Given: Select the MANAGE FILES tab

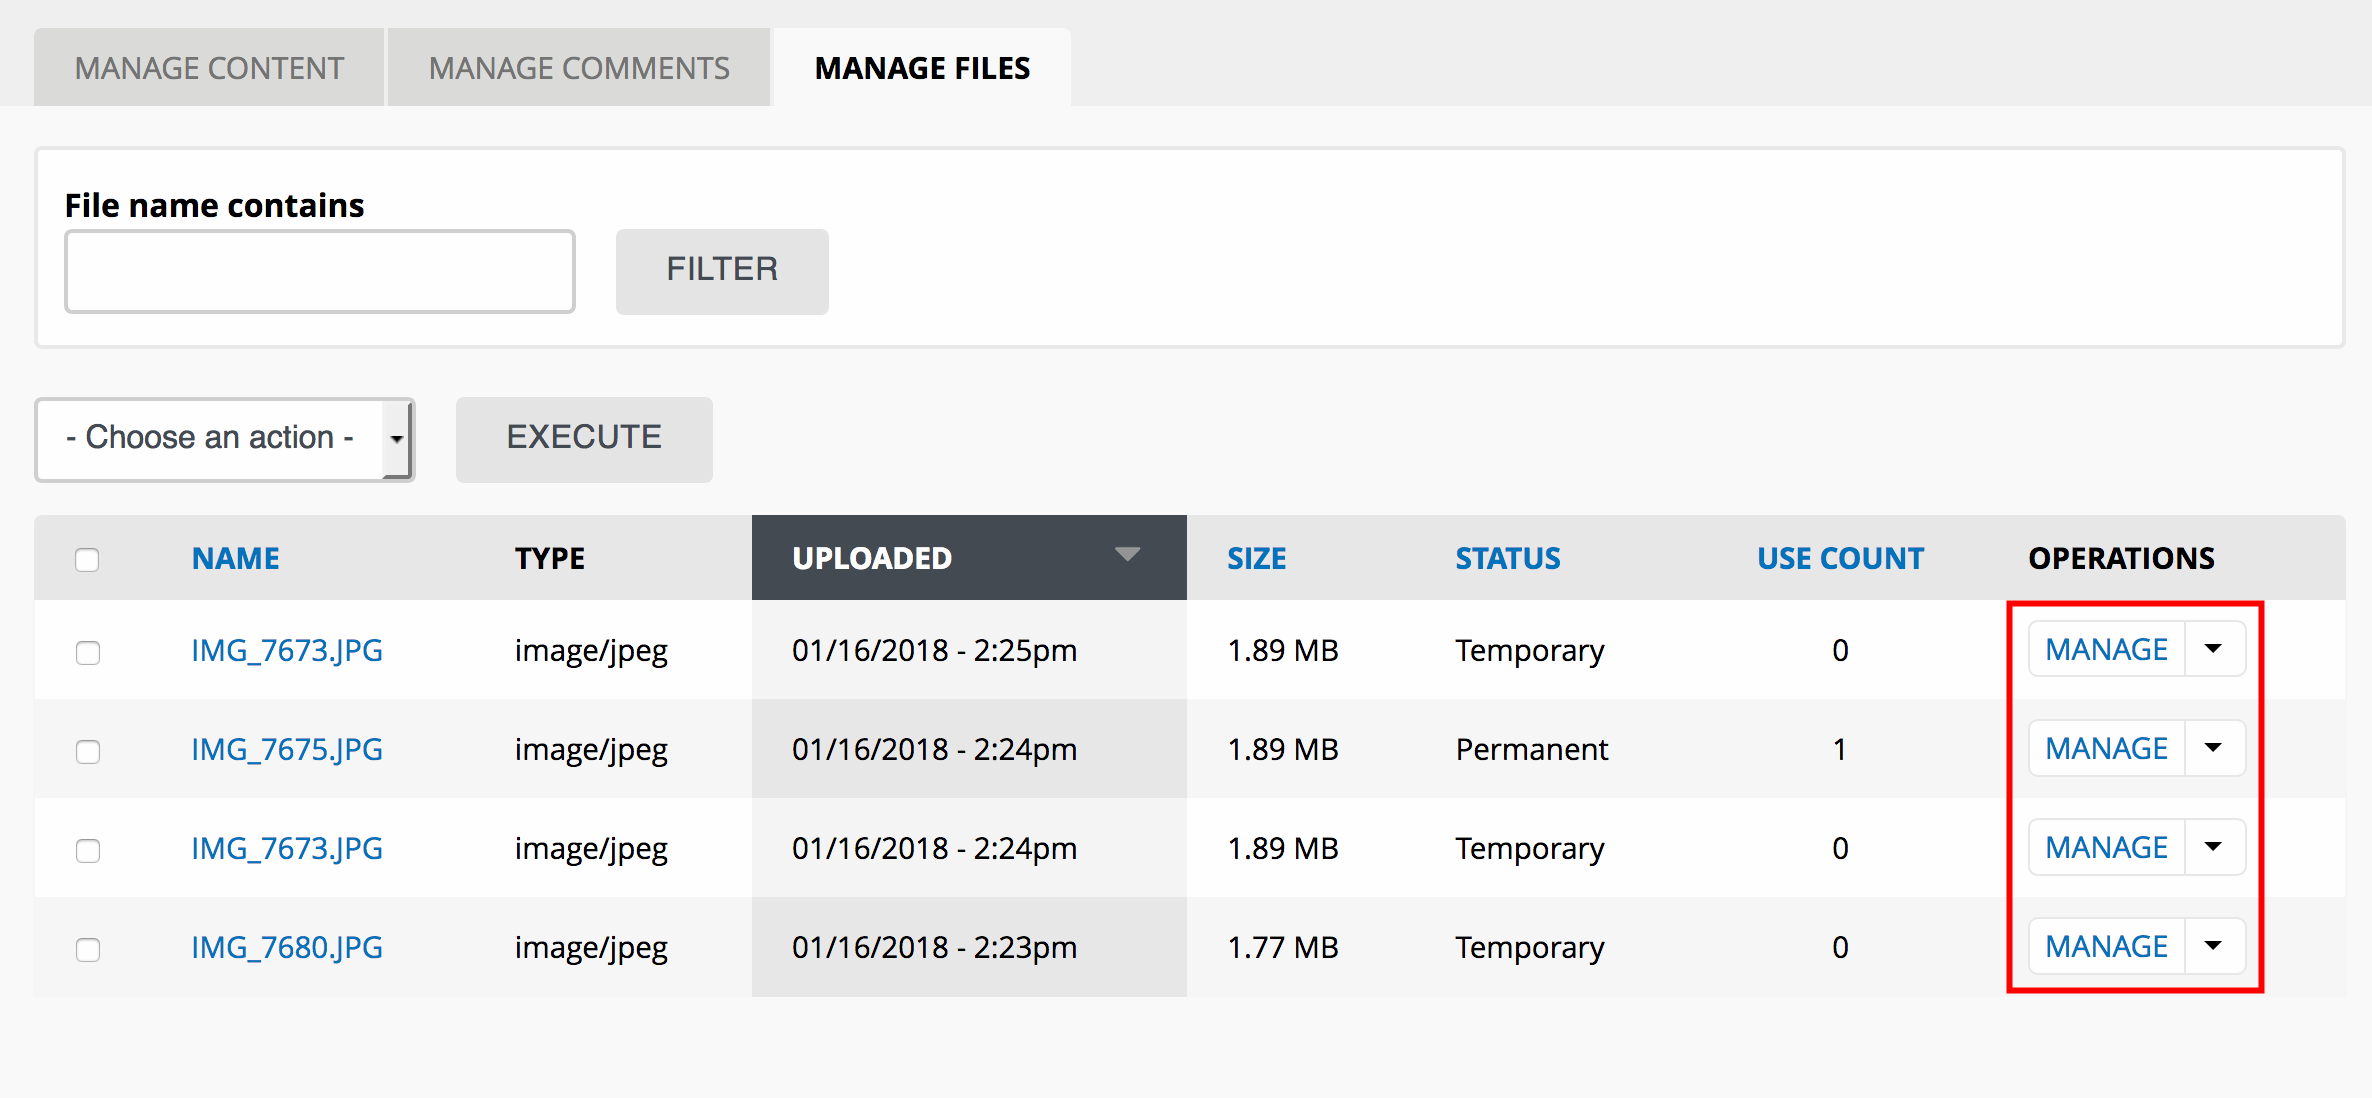Looking at the screenshot, I should click(922, 68).
